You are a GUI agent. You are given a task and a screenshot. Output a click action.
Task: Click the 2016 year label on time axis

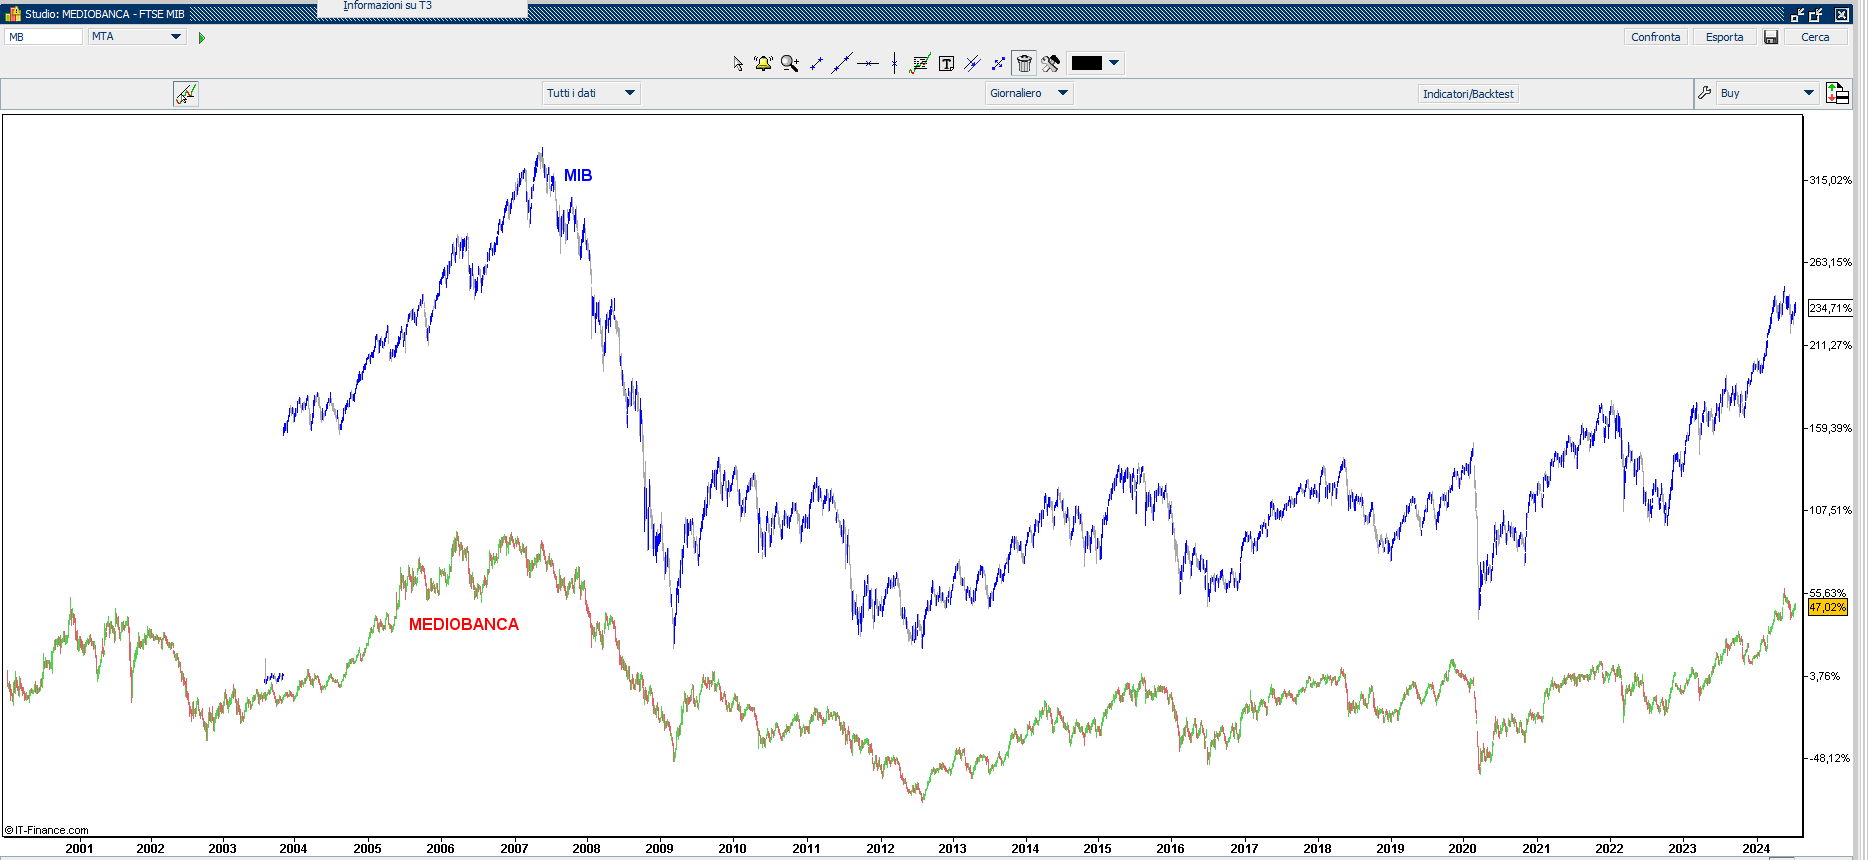pos(1170,848)
